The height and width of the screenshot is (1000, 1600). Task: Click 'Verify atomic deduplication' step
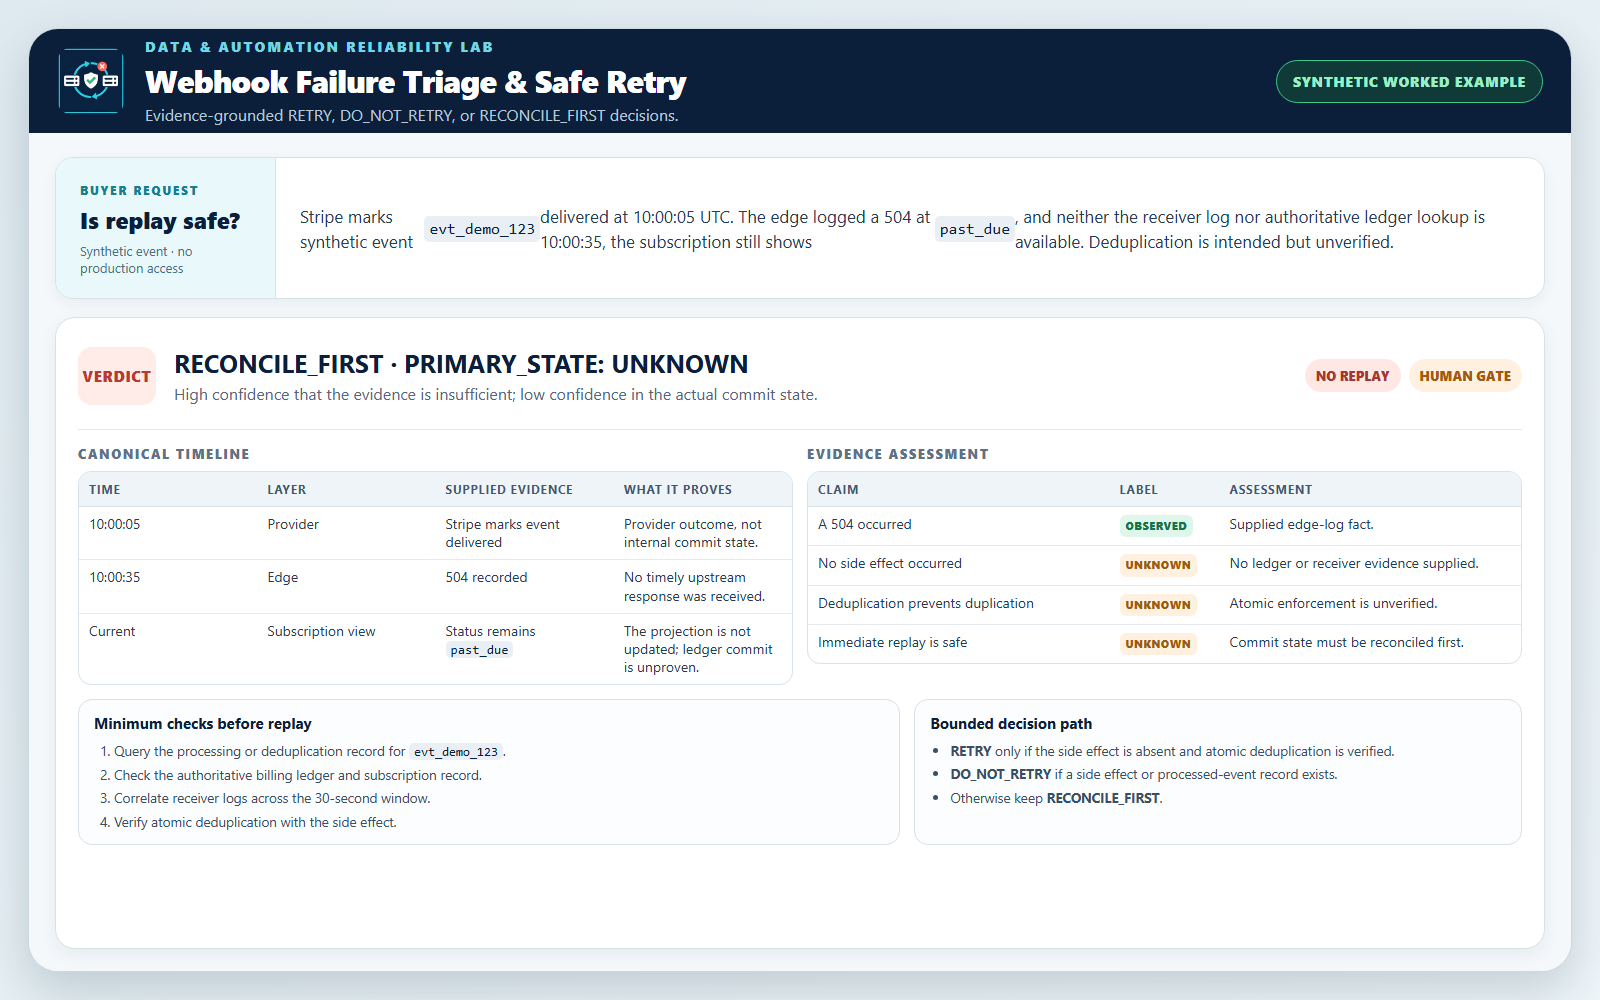[x=255, y=822]
